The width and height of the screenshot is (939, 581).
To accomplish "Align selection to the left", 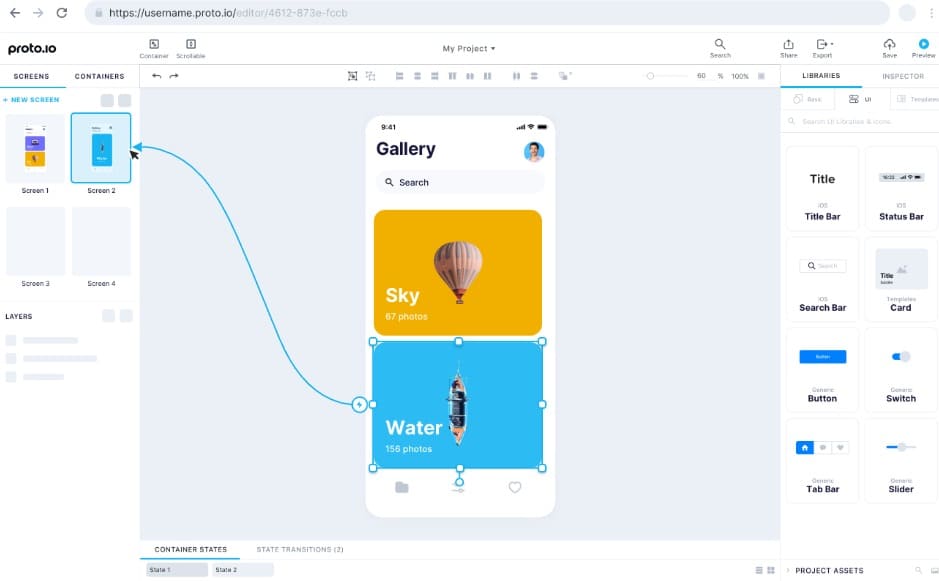I will pos(399,76).
